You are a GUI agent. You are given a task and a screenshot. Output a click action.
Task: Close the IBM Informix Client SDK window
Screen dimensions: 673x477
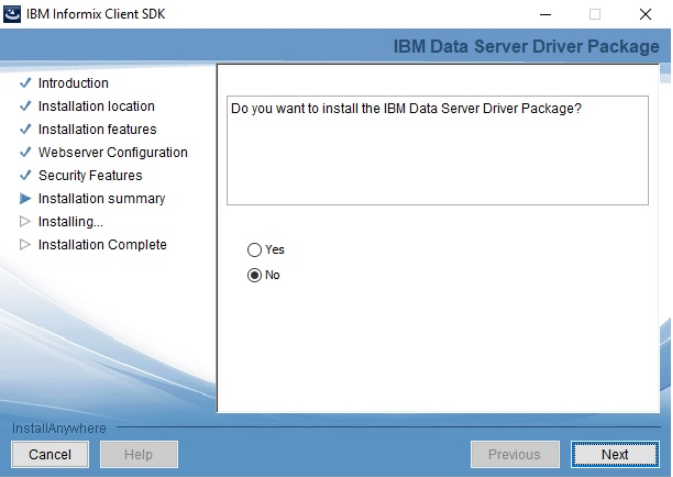[x=645, y=14]
